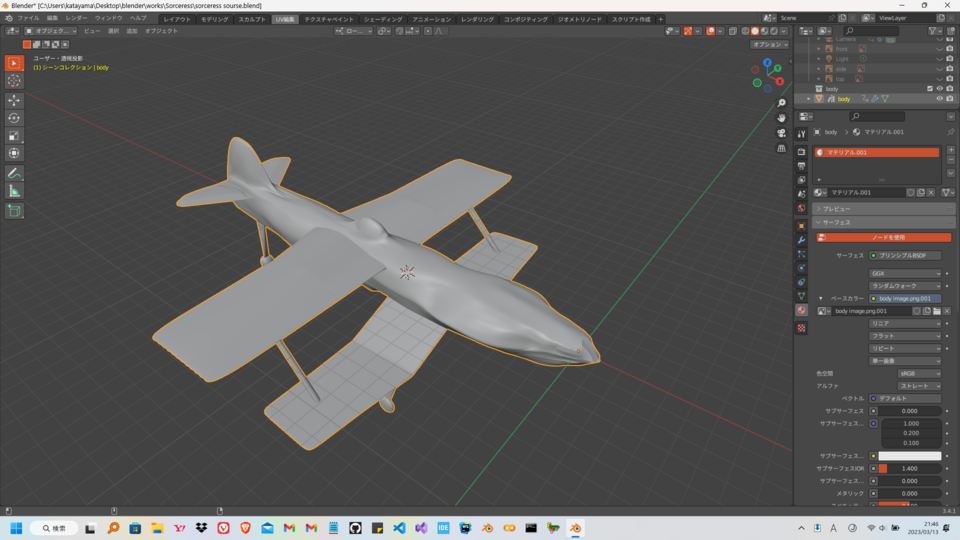Toggle visibility eye of the body object
The image size is (960, 540).
pos(939,99)
